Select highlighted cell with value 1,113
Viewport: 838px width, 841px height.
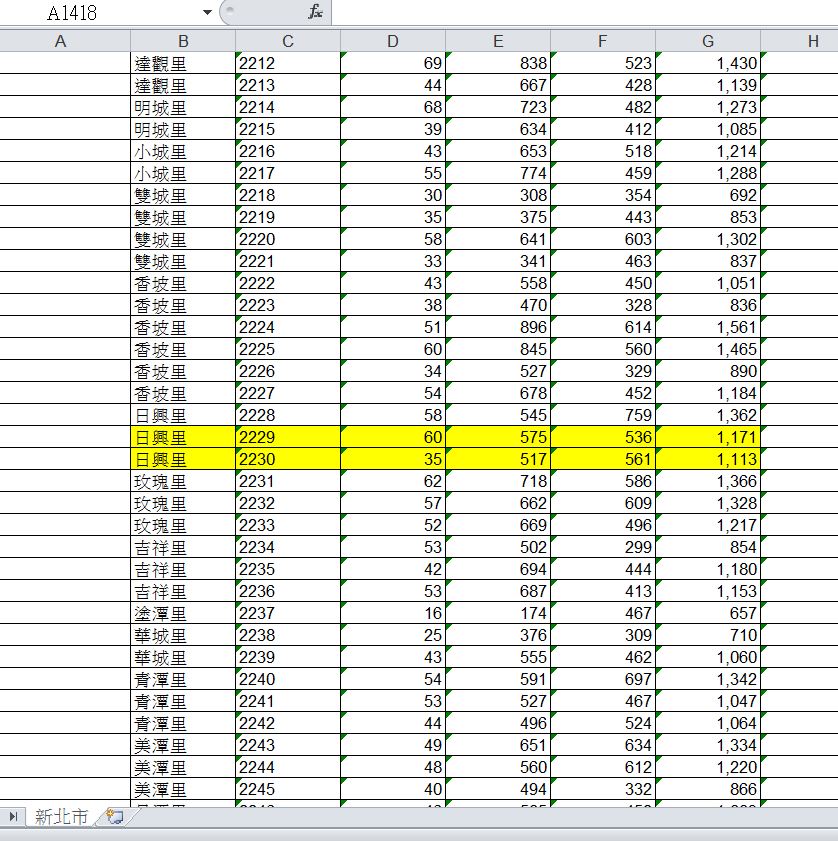(x=708, y=459)
